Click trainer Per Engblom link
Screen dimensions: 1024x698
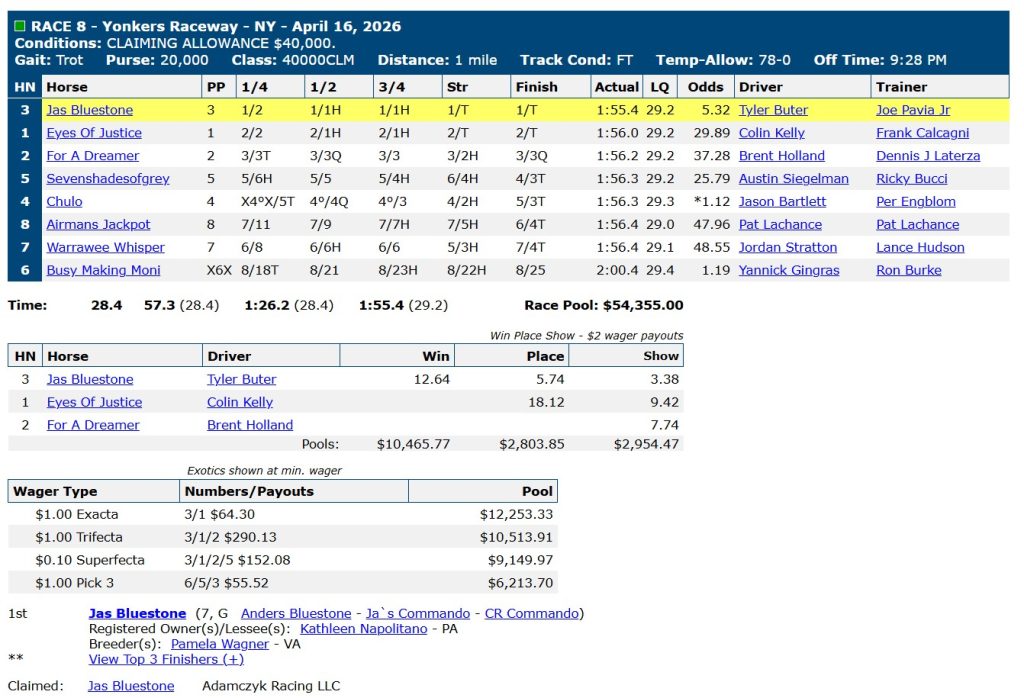(x=915, y=202)
